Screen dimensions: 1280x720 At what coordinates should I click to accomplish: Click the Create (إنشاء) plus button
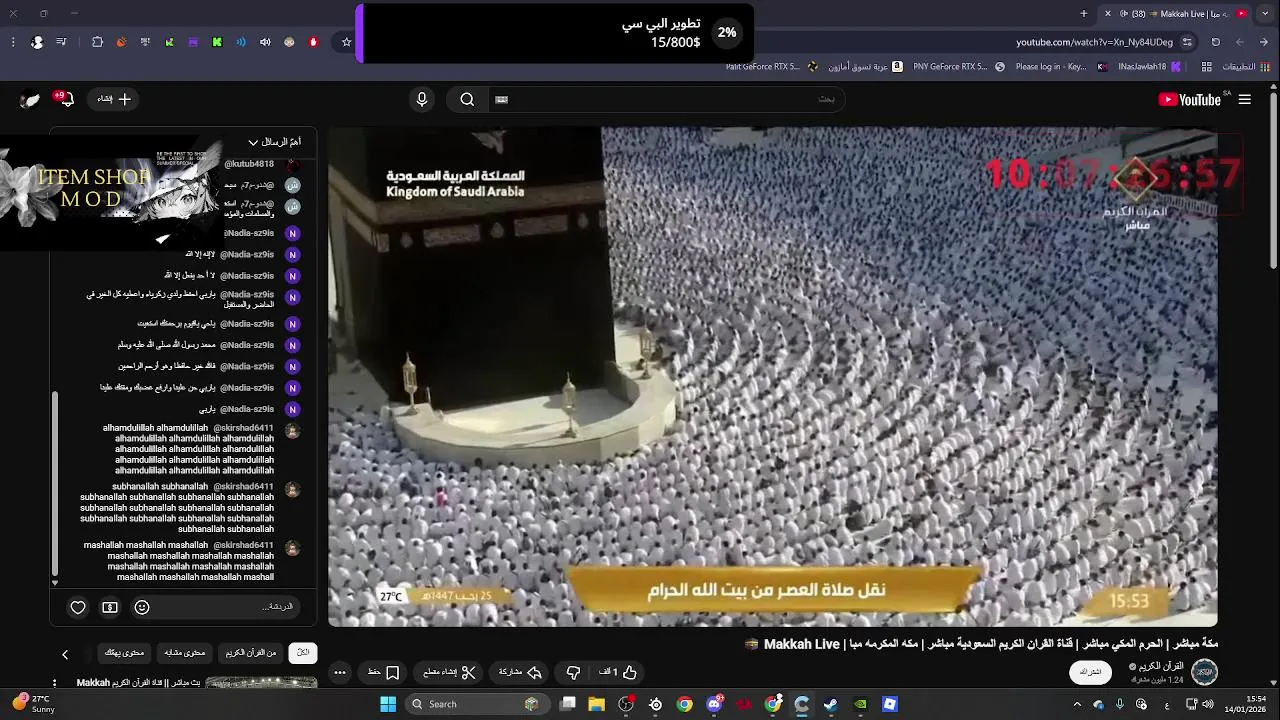(114, 99)
